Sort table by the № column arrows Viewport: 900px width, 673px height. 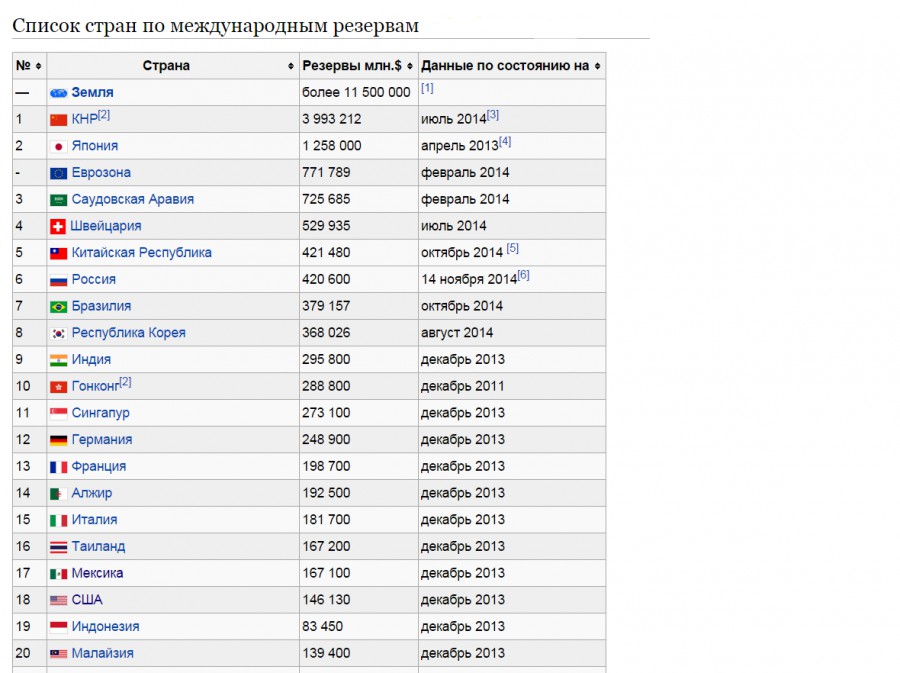[x=38, y=66]
